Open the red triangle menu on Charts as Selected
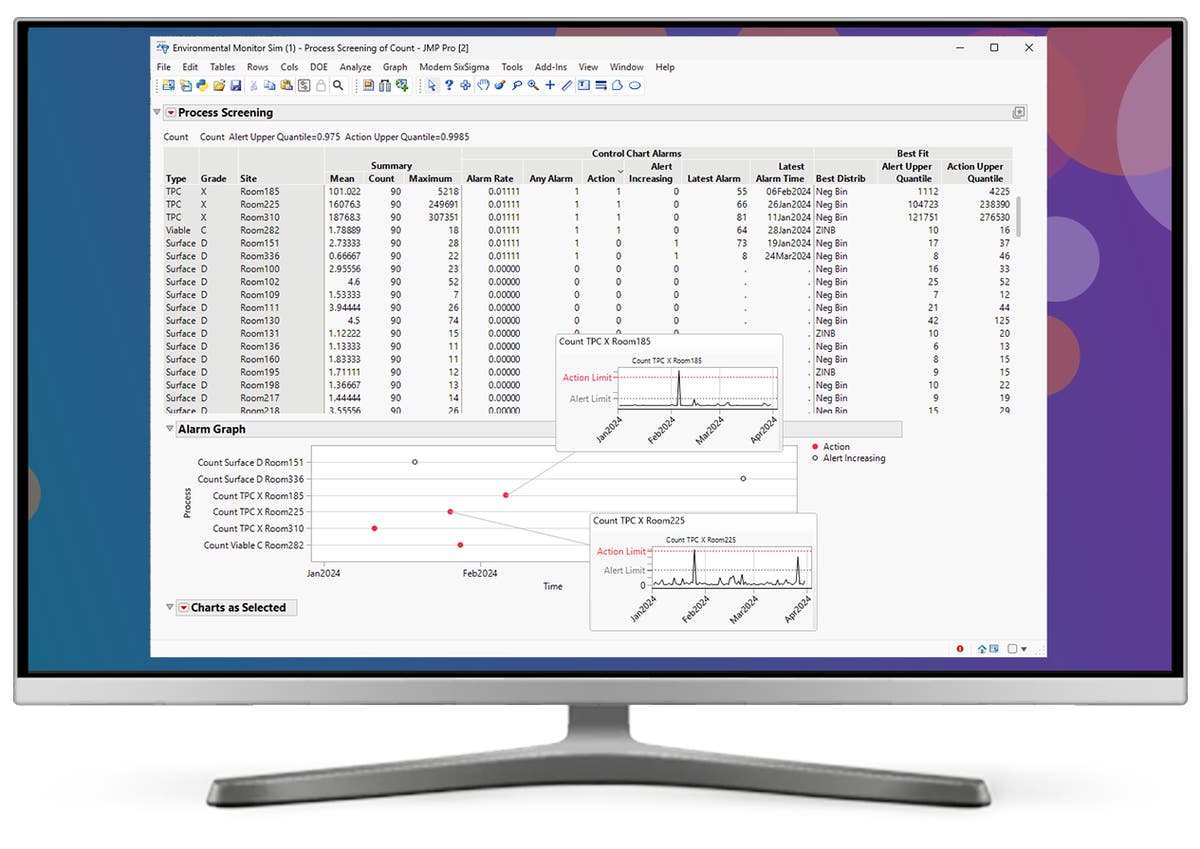 click(183, 607)
